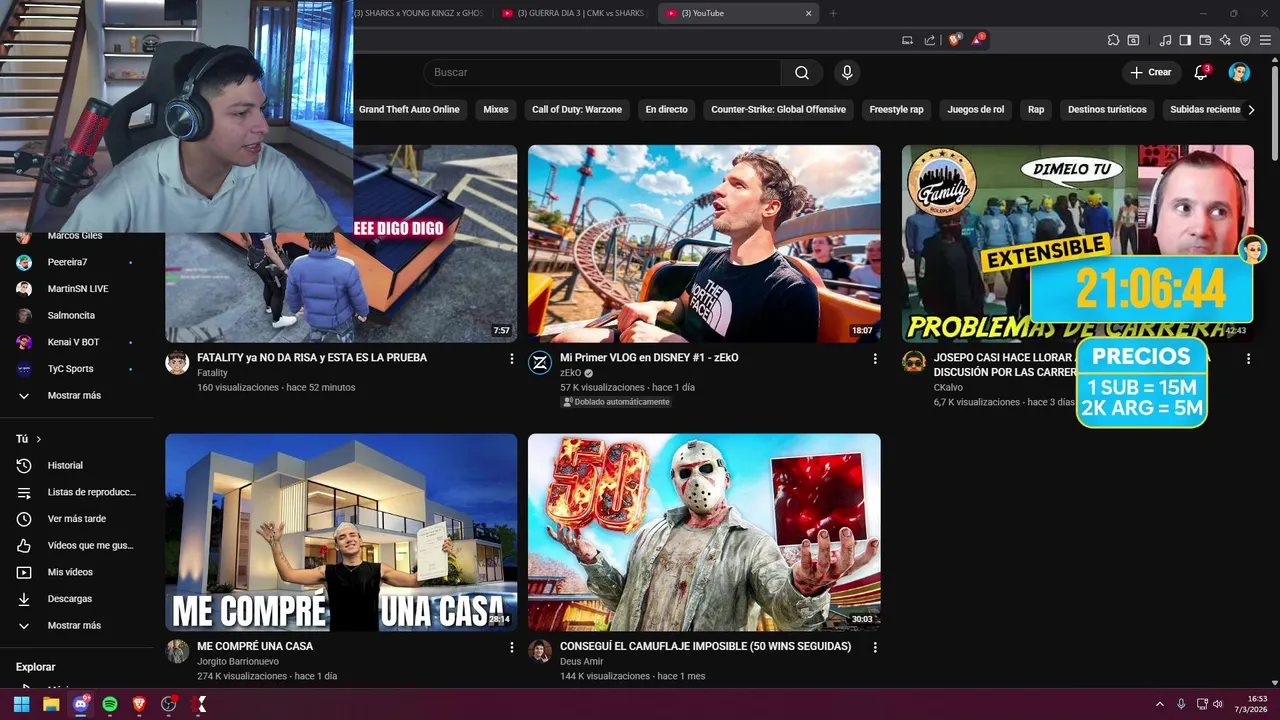Open the MartinSN LIVE subscription
The height and width of the screenshot is (720, 1280).
(x=76, y=289)
